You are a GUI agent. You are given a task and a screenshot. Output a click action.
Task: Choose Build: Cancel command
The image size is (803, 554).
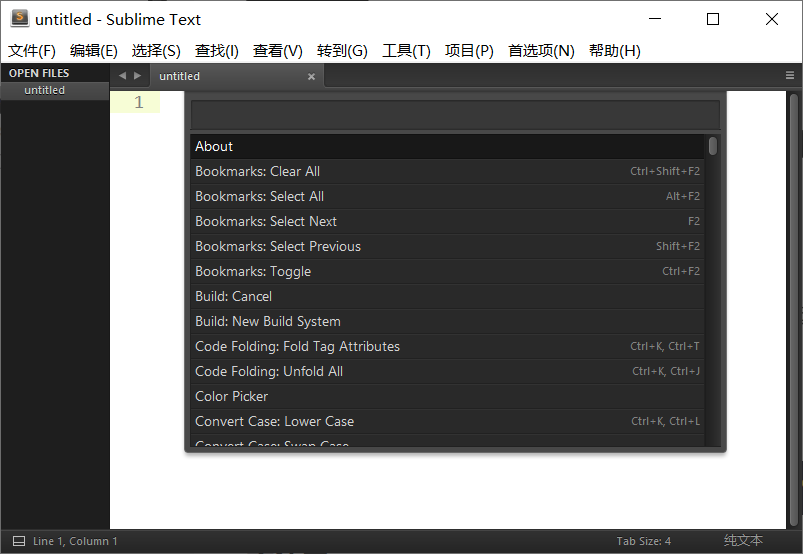click(x=447, y=296)
